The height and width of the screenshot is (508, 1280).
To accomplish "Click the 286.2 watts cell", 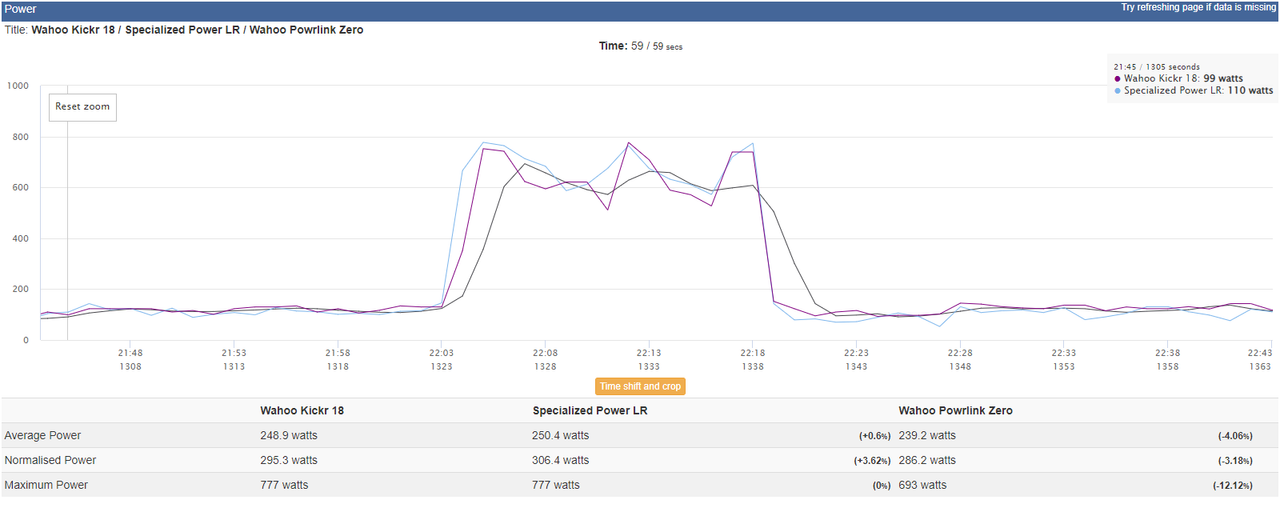I will point(927,460).
